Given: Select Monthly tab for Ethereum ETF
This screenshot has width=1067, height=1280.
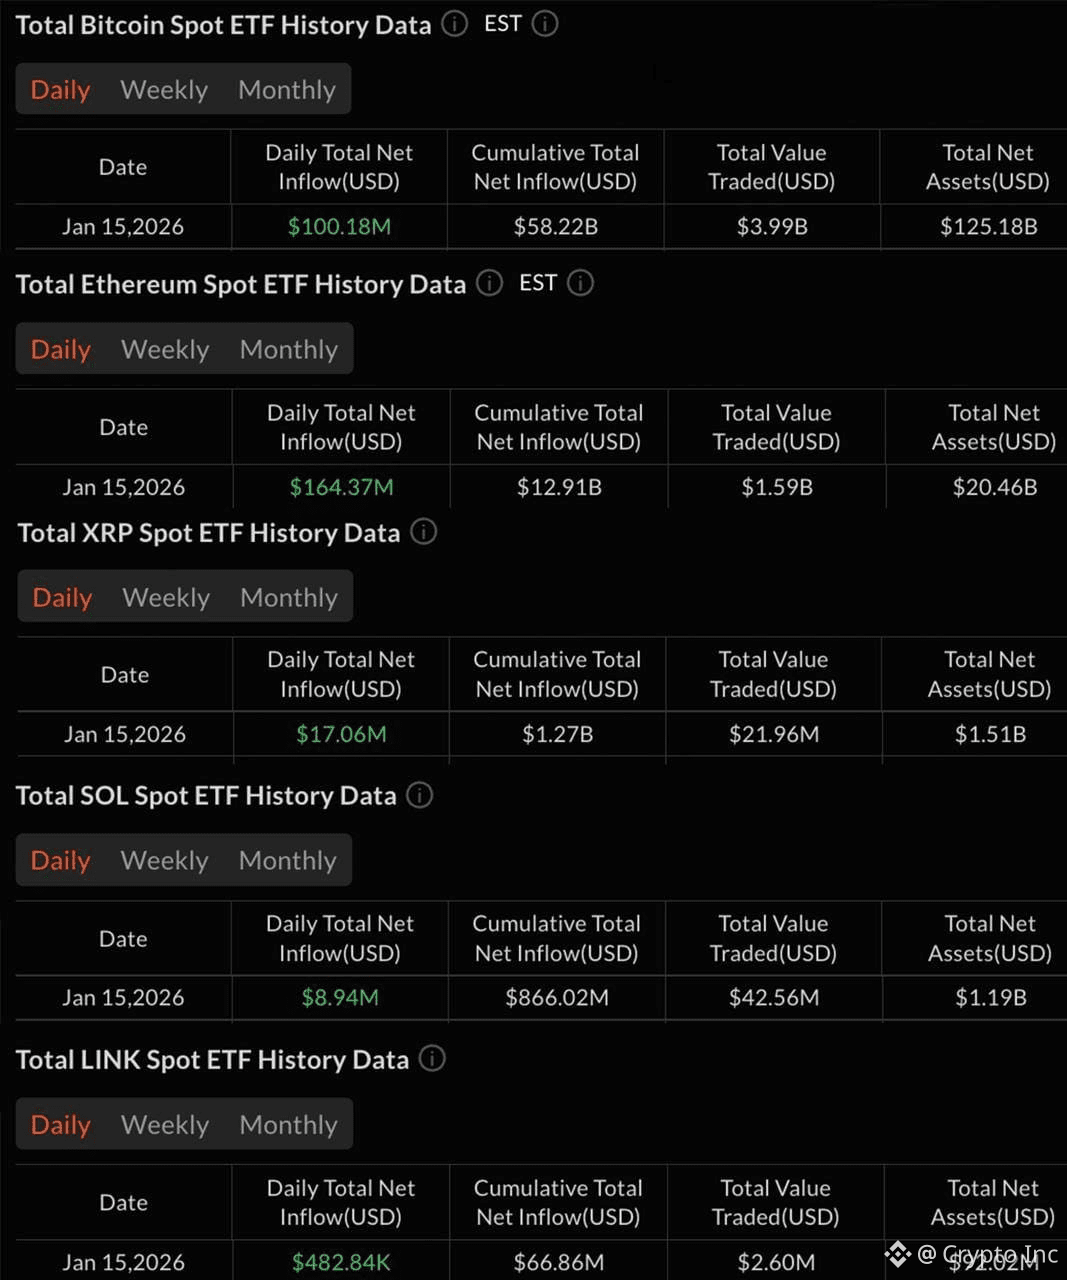Looking at the screenshot, I should tap(289, 350).
